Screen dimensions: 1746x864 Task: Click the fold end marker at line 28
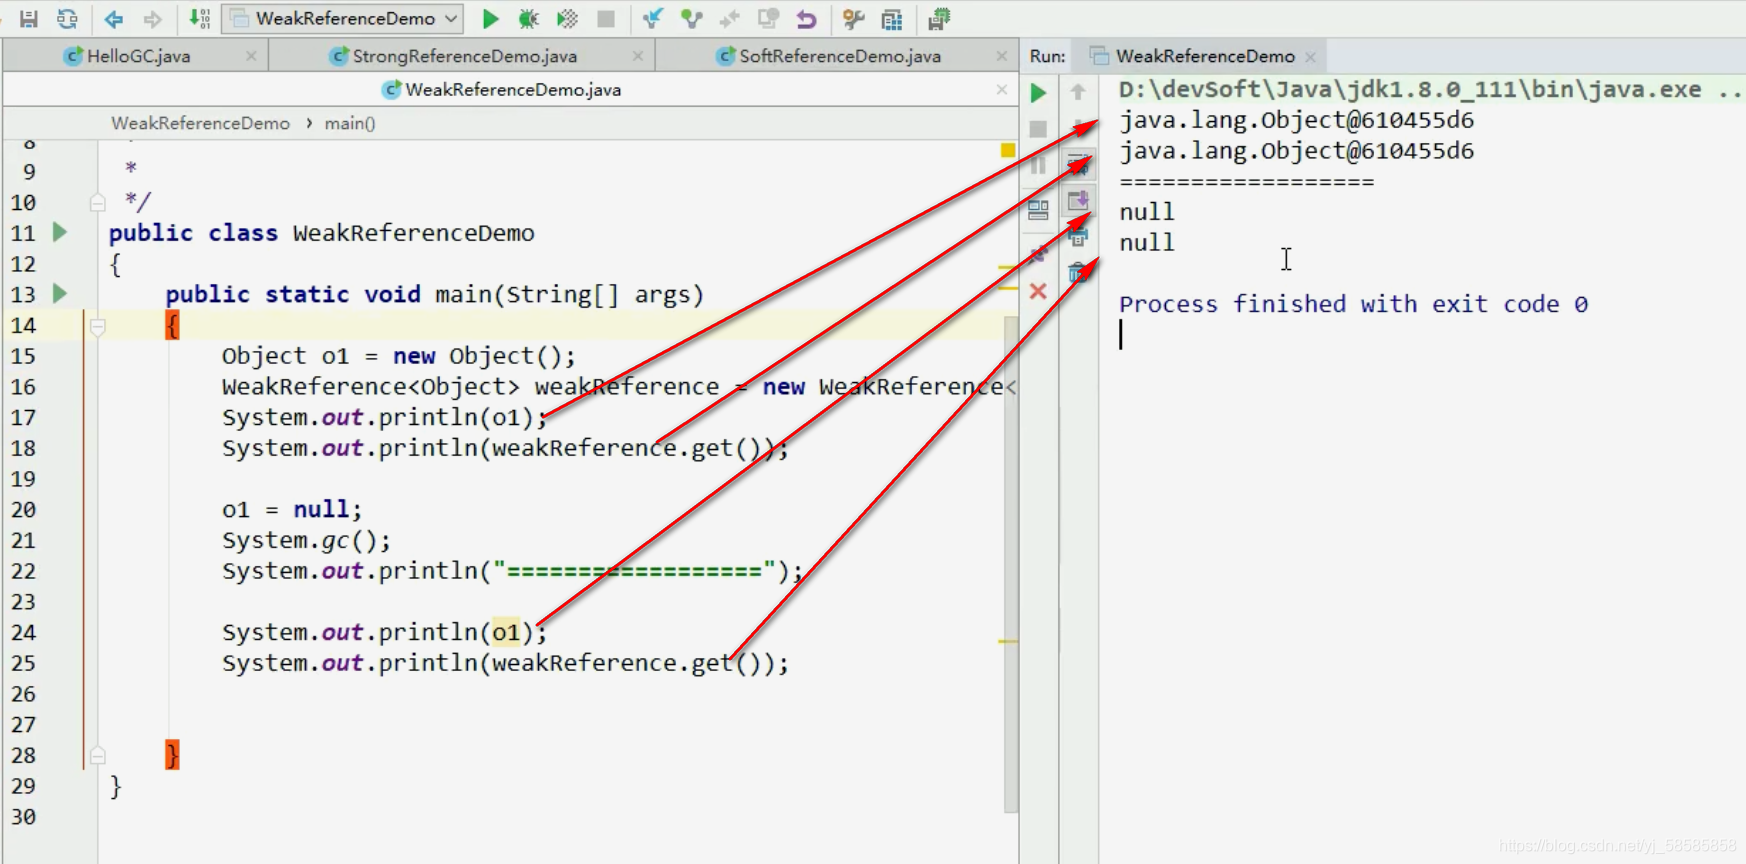tap(97, 756)
